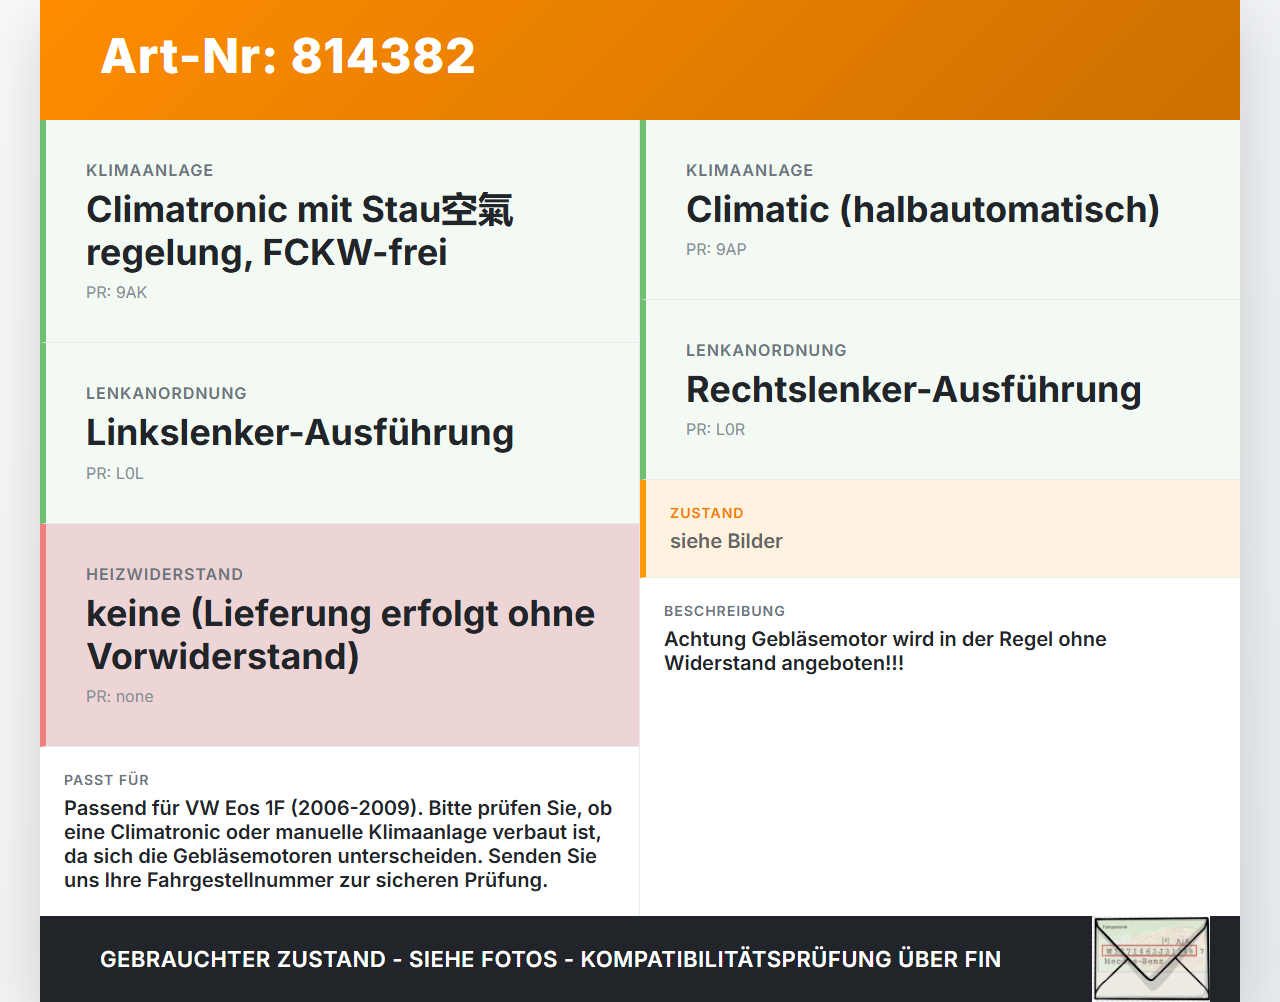
Task: Click the Beschreibung Gebläsemotor warning text
Action: [x=885, y=651]
